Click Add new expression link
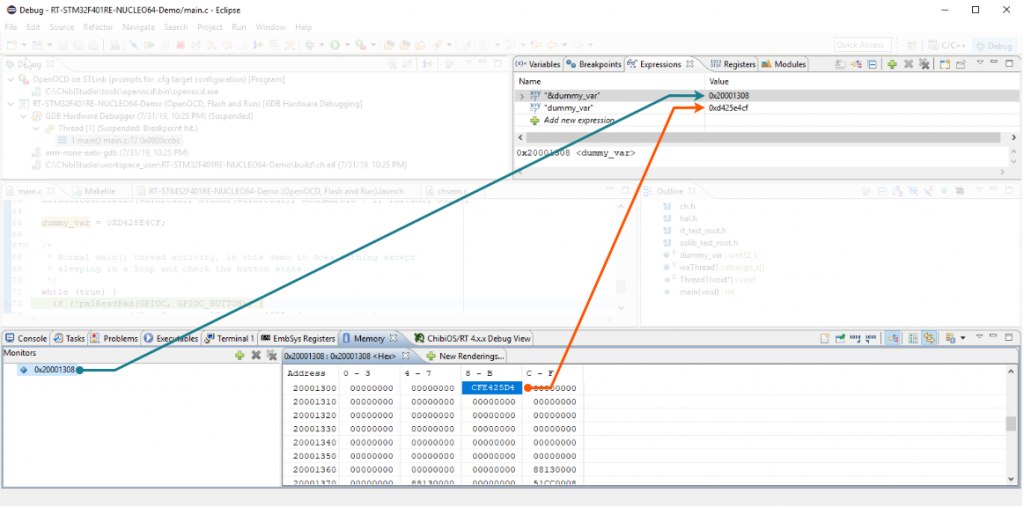The height and width of the screenshot is (508, 1024). tap(579, 120)
